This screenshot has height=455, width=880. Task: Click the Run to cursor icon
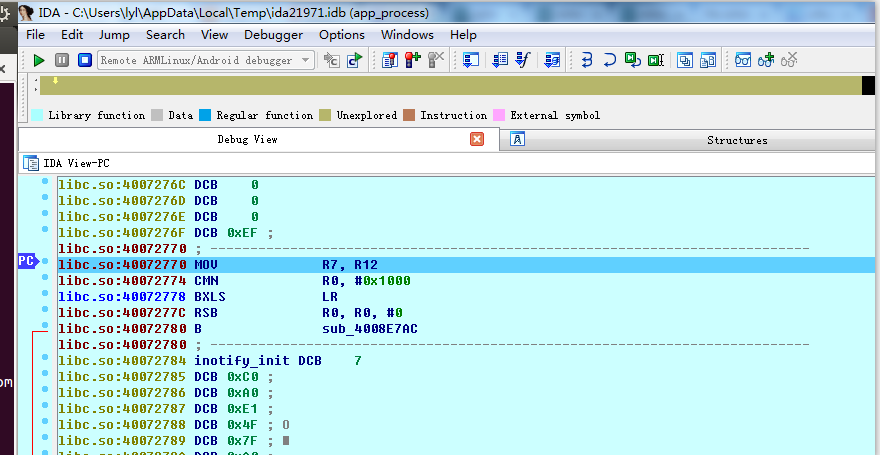point(656,60)
